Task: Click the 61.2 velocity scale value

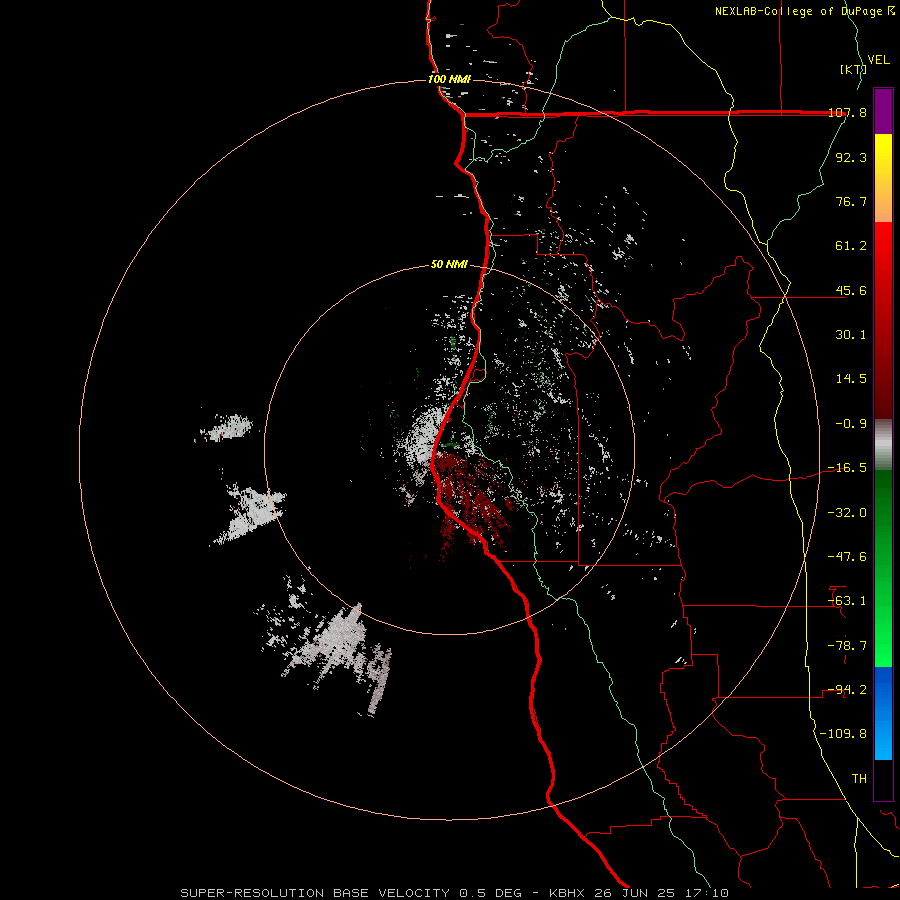Action: pos(851,246)
